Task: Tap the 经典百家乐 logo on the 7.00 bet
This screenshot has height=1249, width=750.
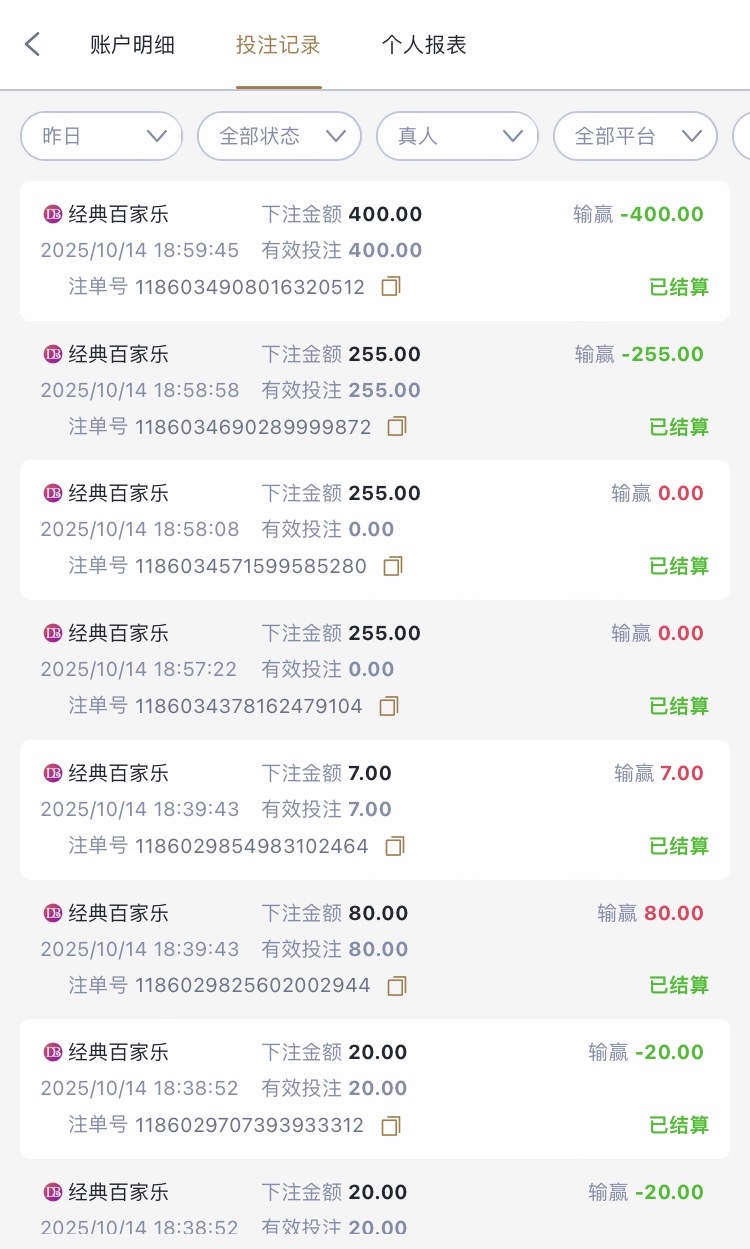Action: click(53, 773)
